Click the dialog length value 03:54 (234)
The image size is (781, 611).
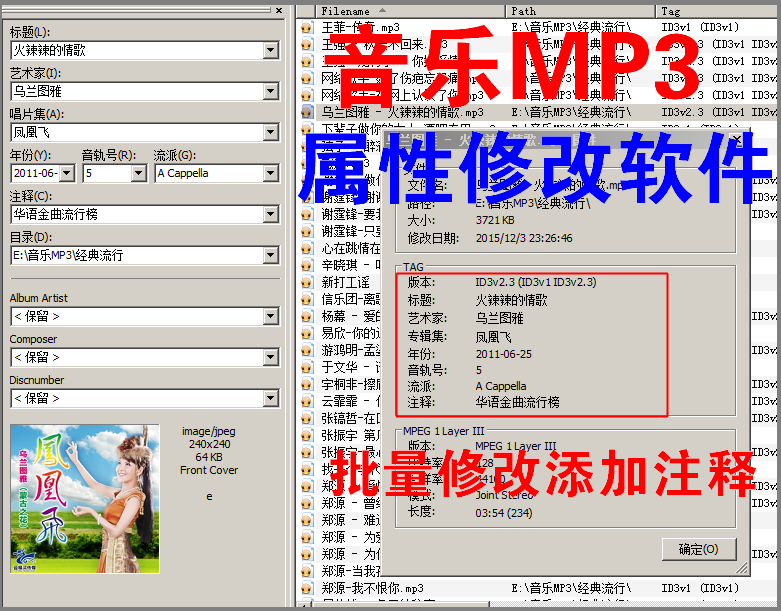[x=504, y=513]
